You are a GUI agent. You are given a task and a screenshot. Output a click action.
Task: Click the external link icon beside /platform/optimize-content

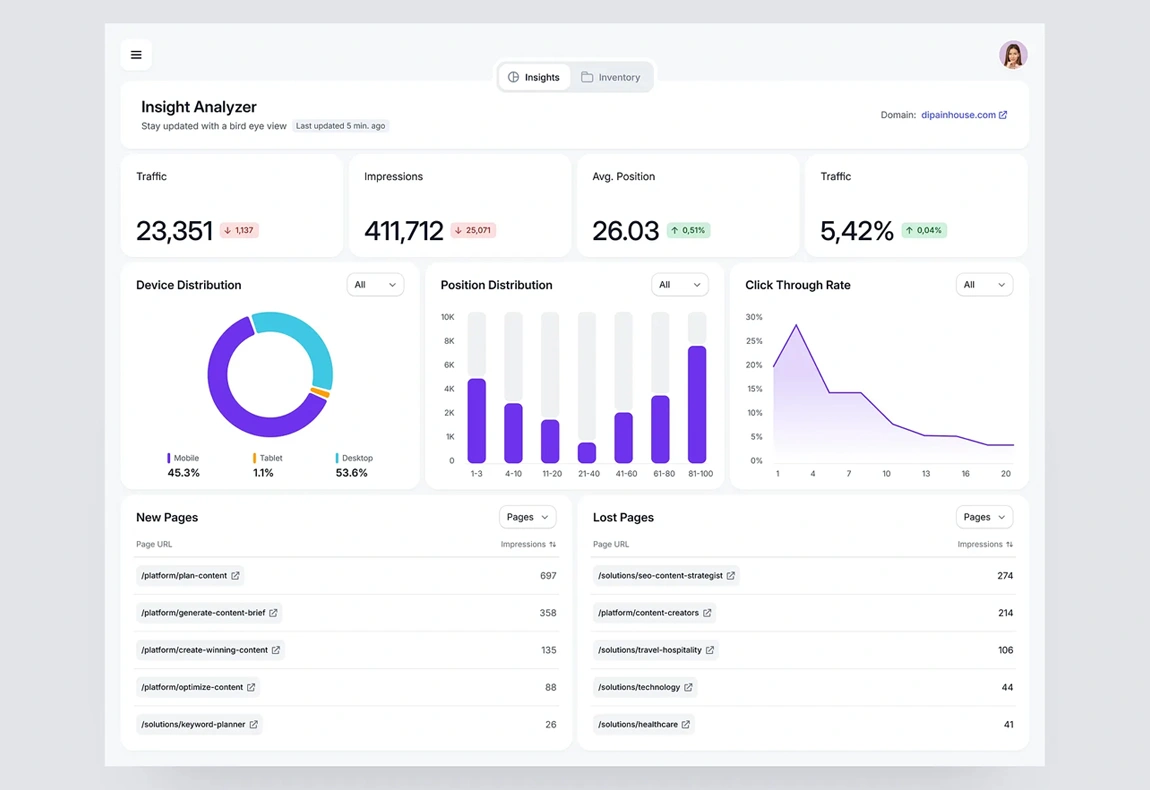point(252,687)
